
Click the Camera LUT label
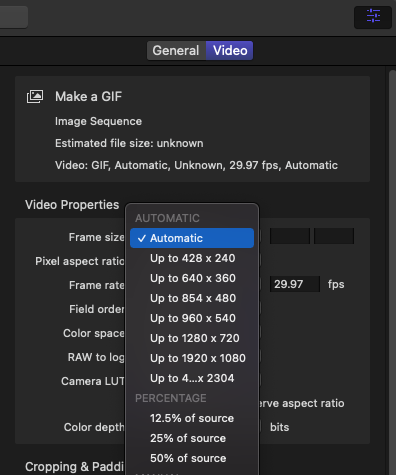[93, 381]
